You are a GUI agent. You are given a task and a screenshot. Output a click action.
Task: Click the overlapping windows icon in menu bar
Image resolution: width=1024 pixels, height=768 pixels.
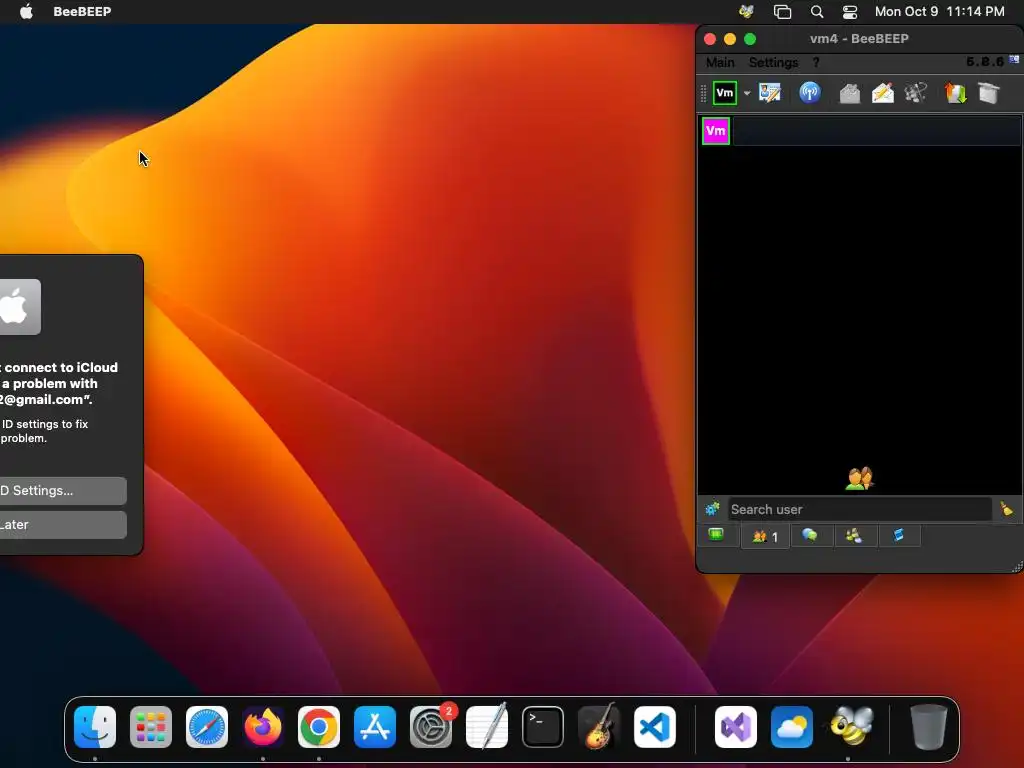[782, 11]
